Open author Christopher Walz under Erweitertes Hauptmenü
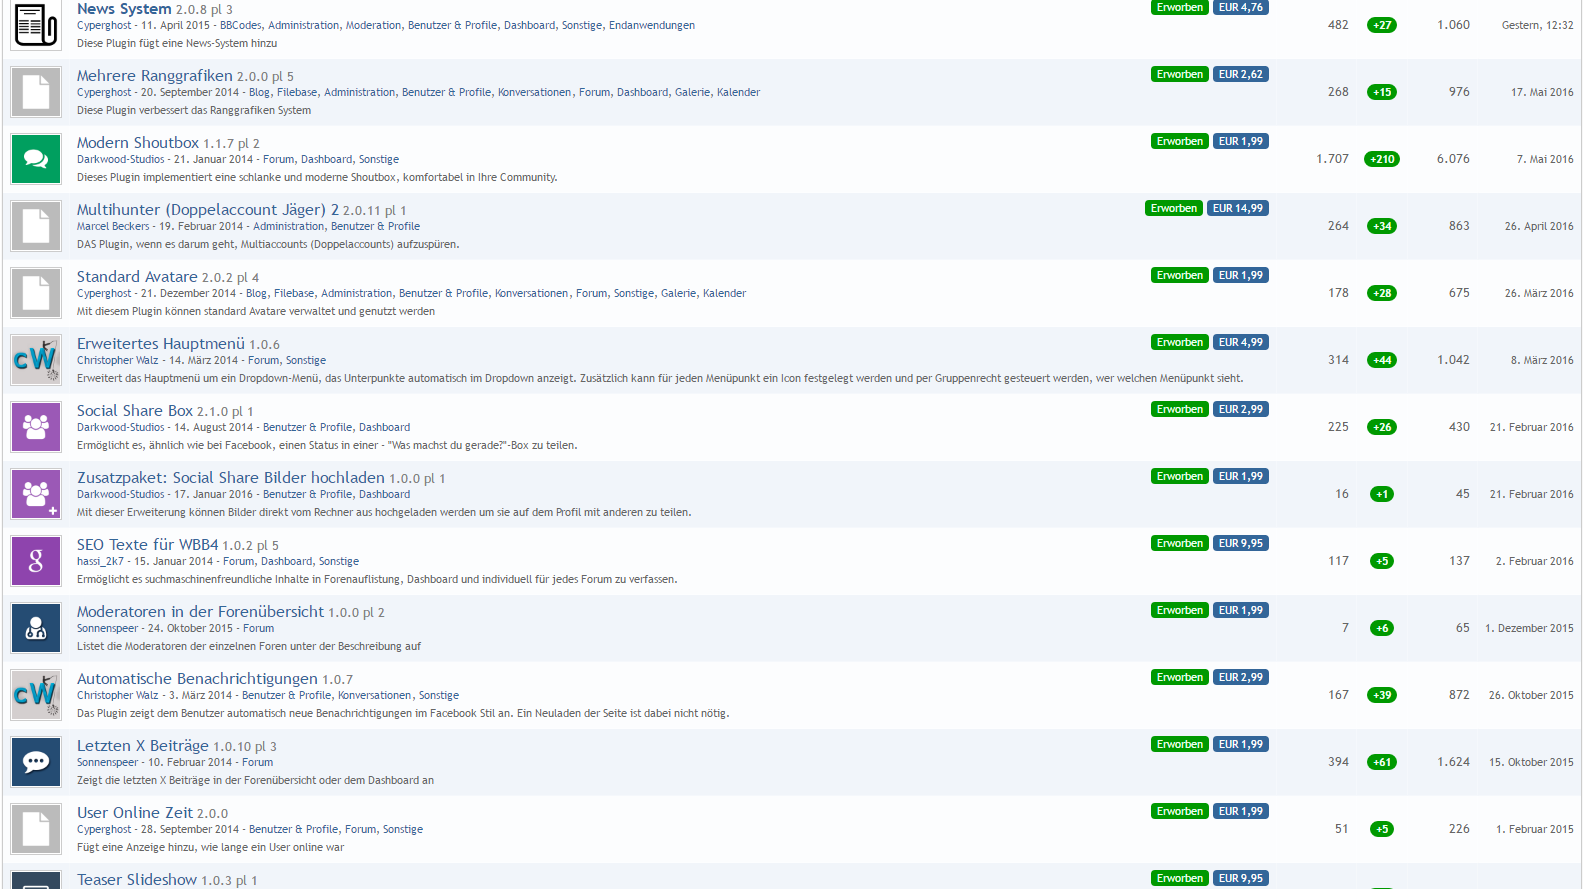The height and width of the screenshot is (889, 1583). coord(117,361)
